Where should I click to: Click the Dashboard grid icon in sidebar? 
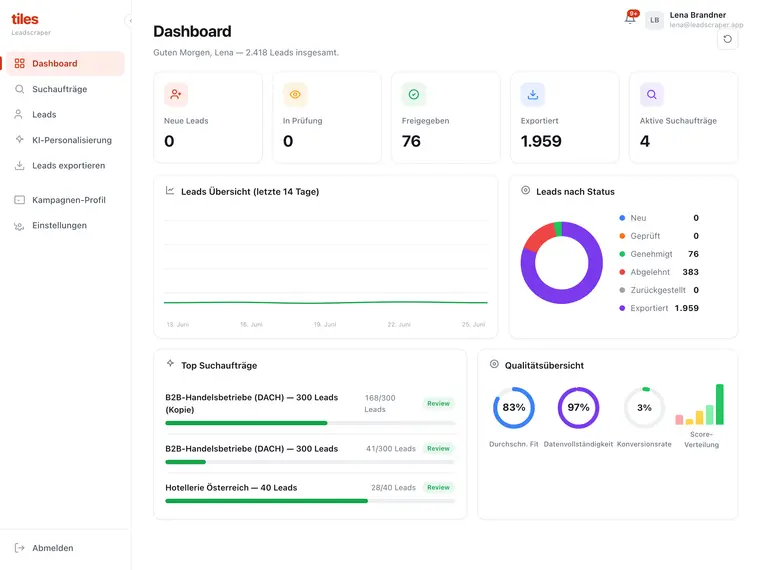click(x=19, y=63)
